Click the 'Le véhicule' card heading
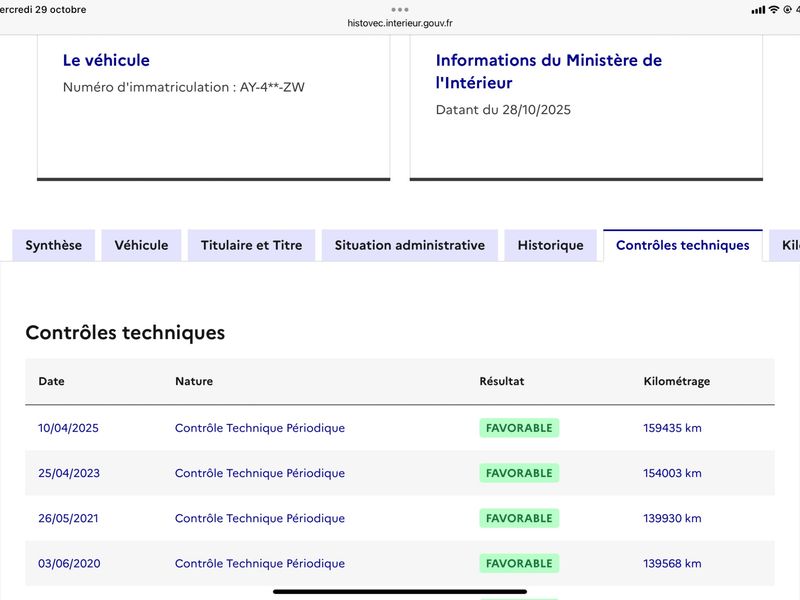 (106, 60)
